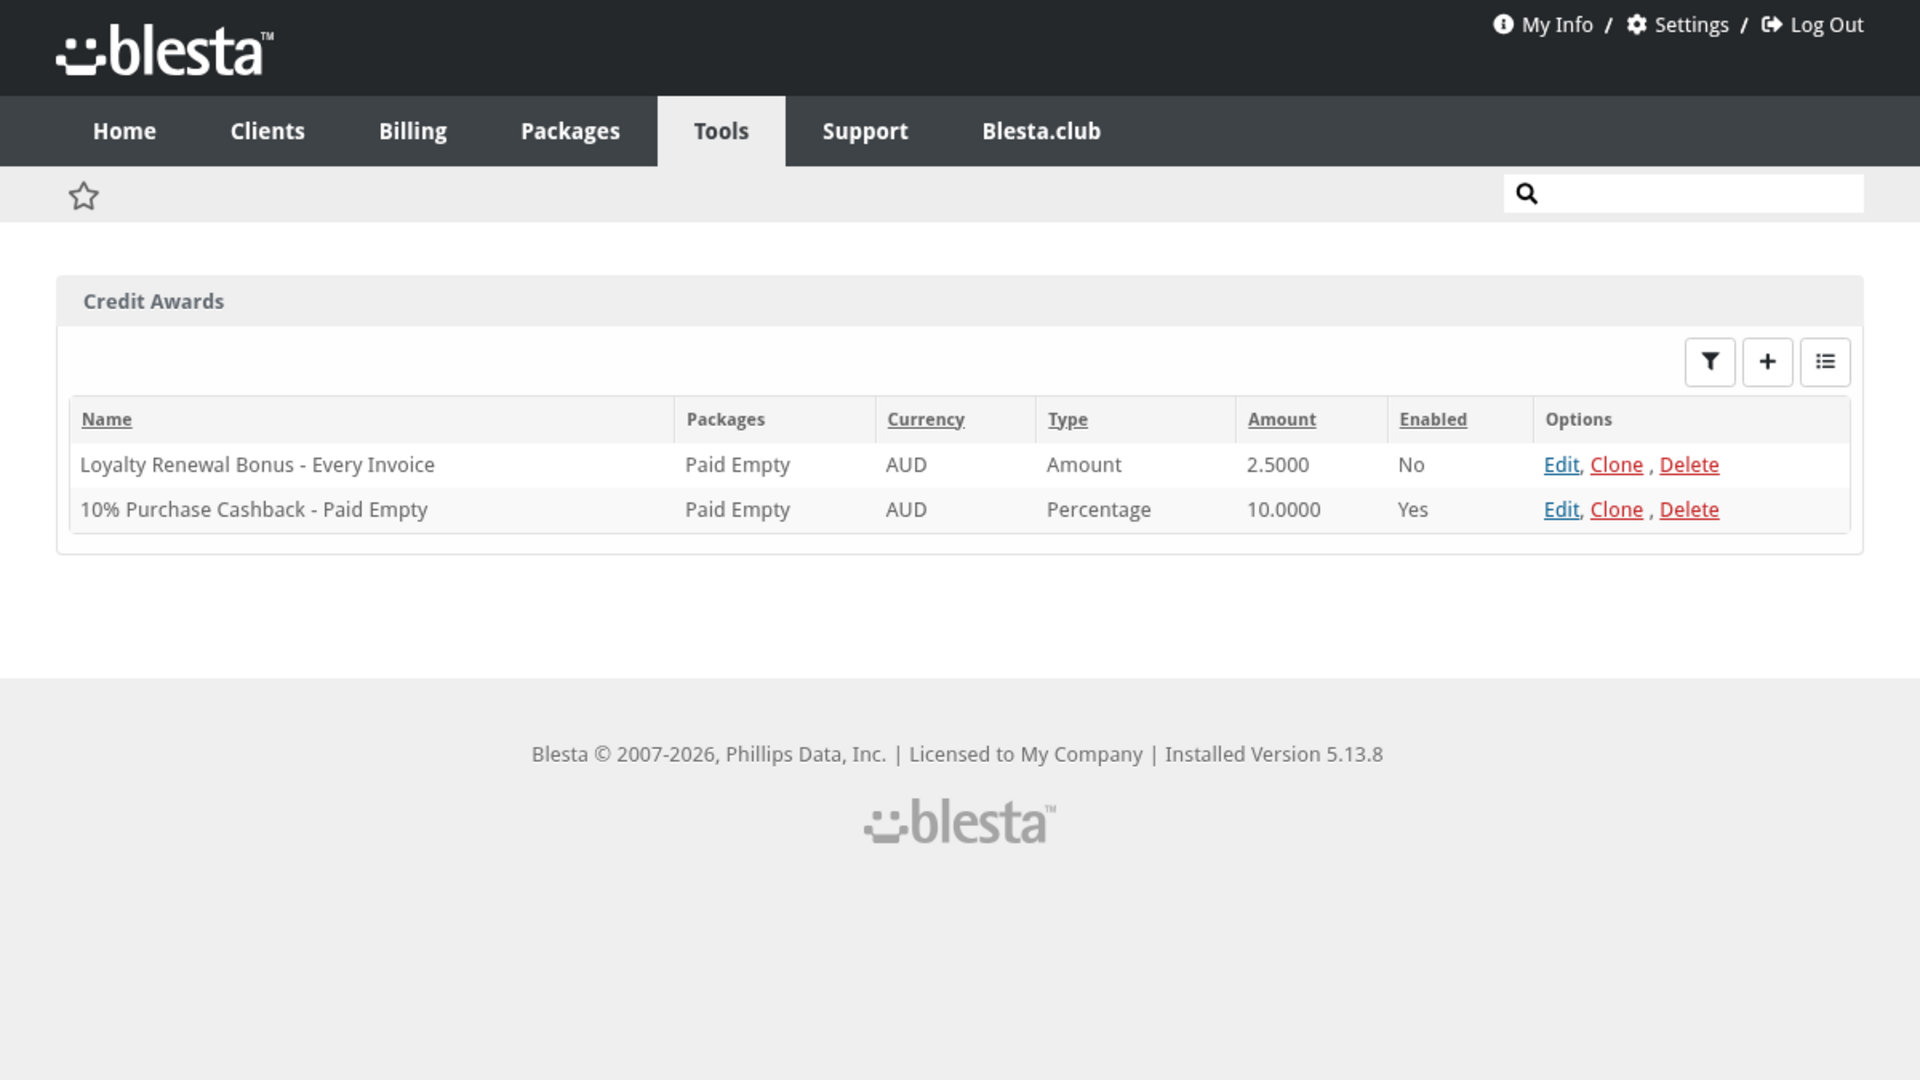
Task: Click the Installed Version 5.13.8 footer text
Action: (1274, 755)
